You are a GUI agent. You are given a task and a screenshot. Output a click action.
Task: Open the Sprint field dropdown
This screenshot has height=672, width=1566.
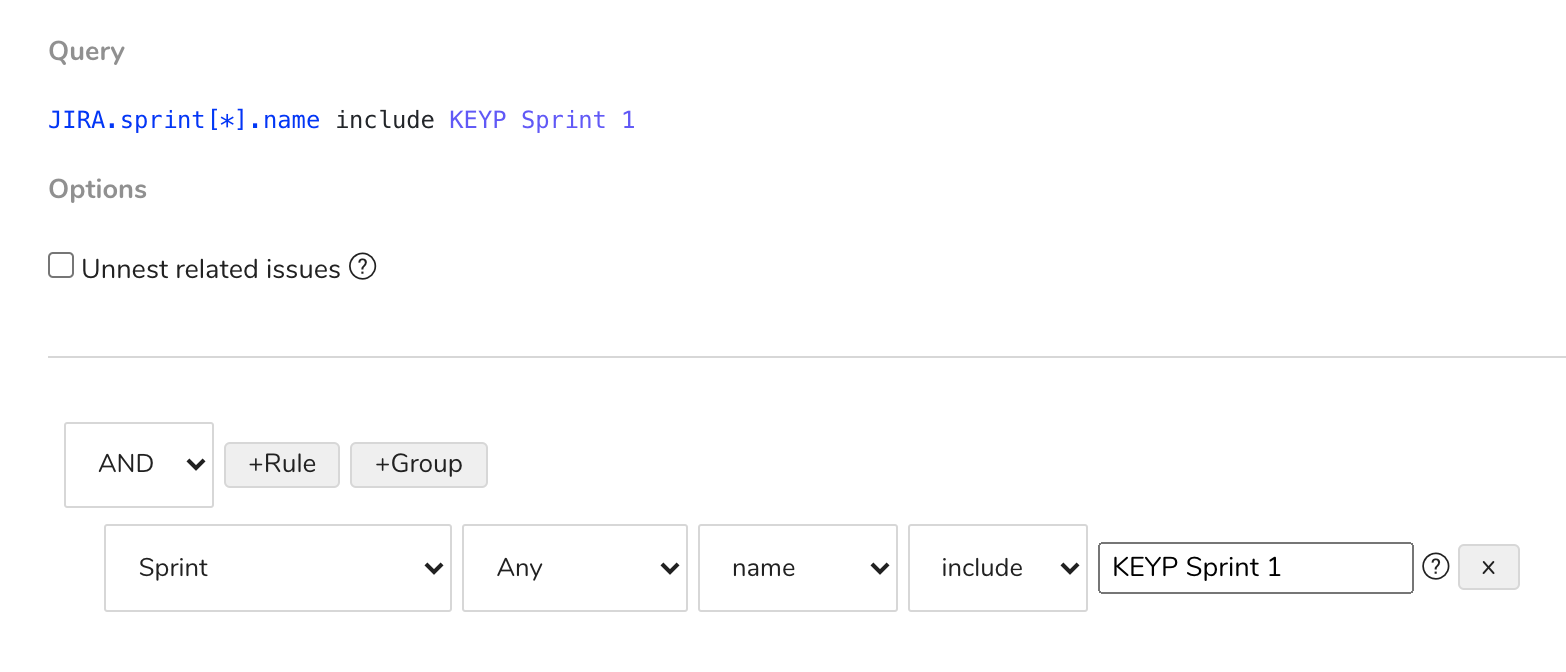tap(278, 568)
